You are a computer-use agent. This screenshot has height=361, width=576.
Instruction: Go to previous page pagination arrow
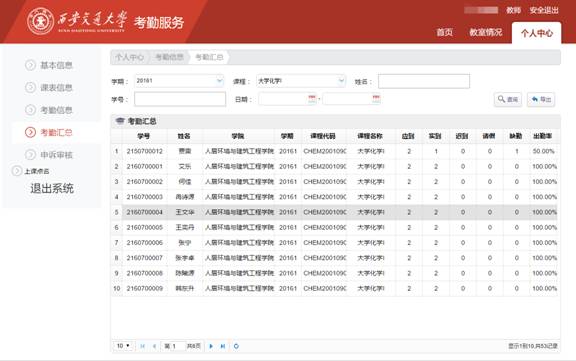coord(154,346)
